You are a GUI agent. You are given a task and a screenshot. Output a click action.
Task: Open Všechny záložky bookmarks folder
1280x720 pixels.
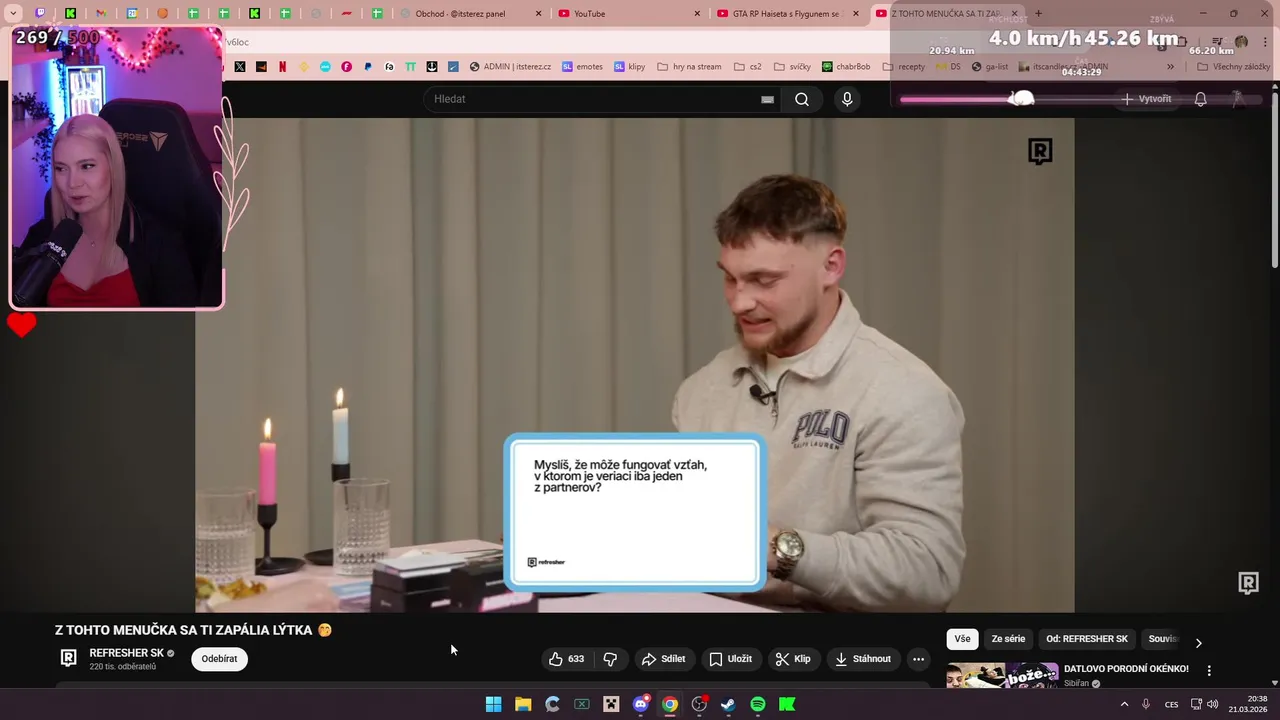click(x=1233, y=67)
